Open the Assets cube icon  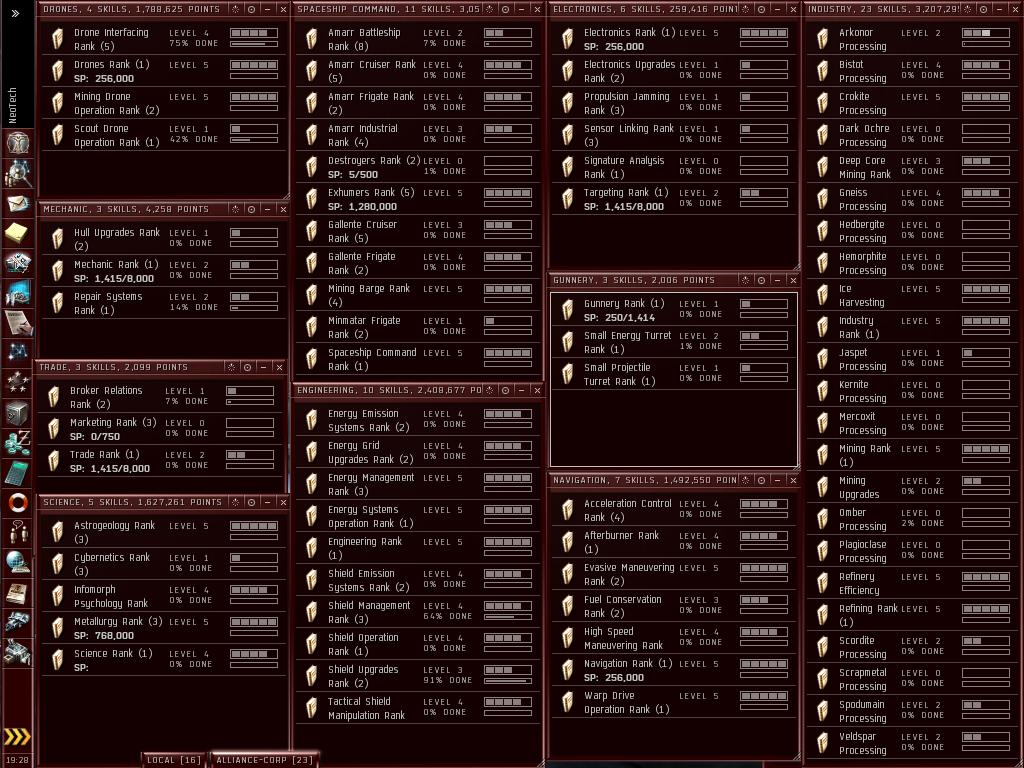coord(18,413)
